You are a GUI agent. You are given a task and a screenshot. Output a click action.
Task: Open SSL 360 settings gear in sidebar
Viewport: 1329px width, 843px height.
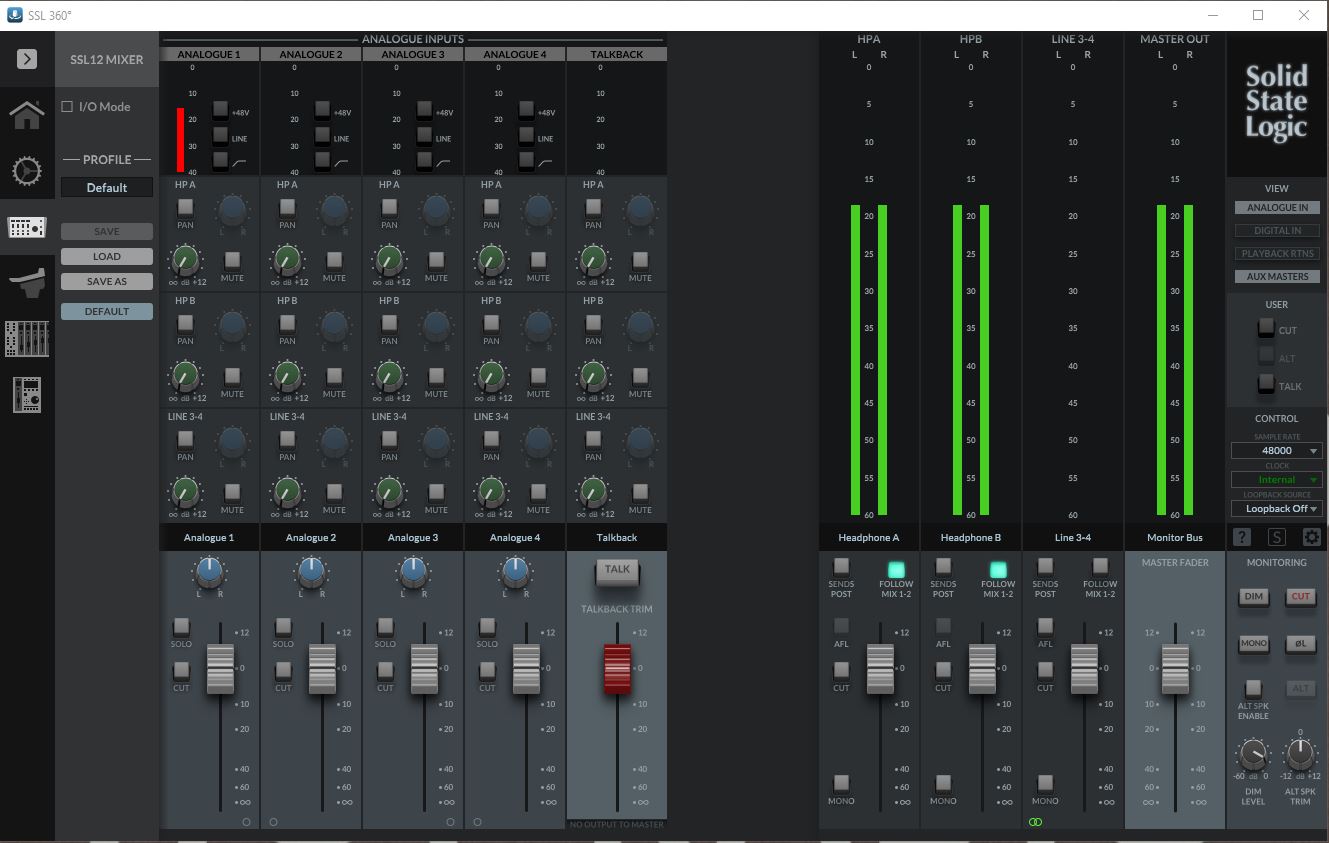pos(27,171)
